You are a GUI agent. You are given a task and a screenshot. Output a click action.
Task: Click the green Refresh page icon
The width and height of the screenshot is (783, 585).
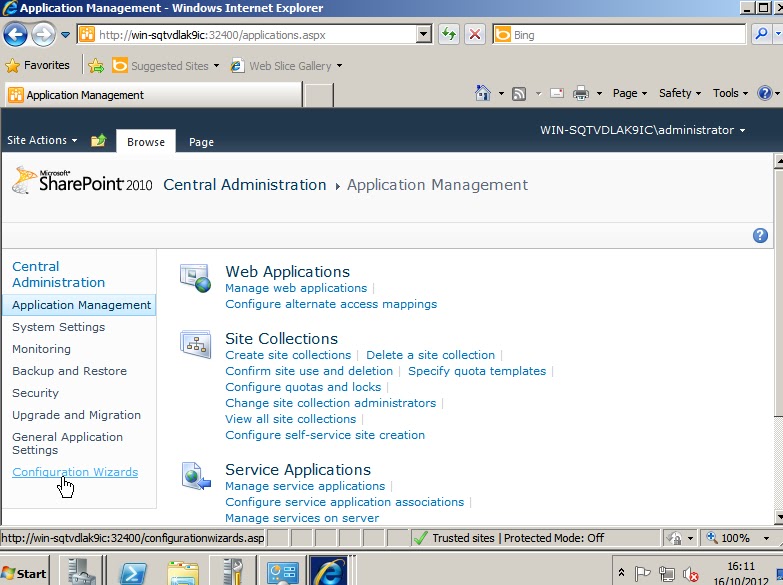[x=449, y=34]
